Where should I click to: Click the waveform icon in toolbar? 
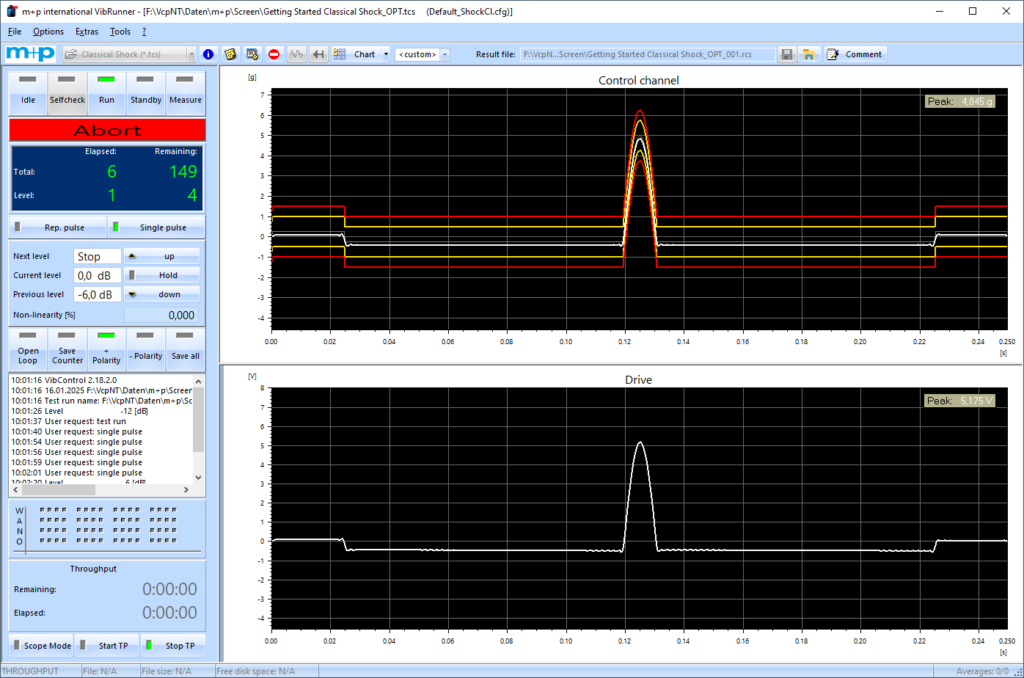coord(296,54)
